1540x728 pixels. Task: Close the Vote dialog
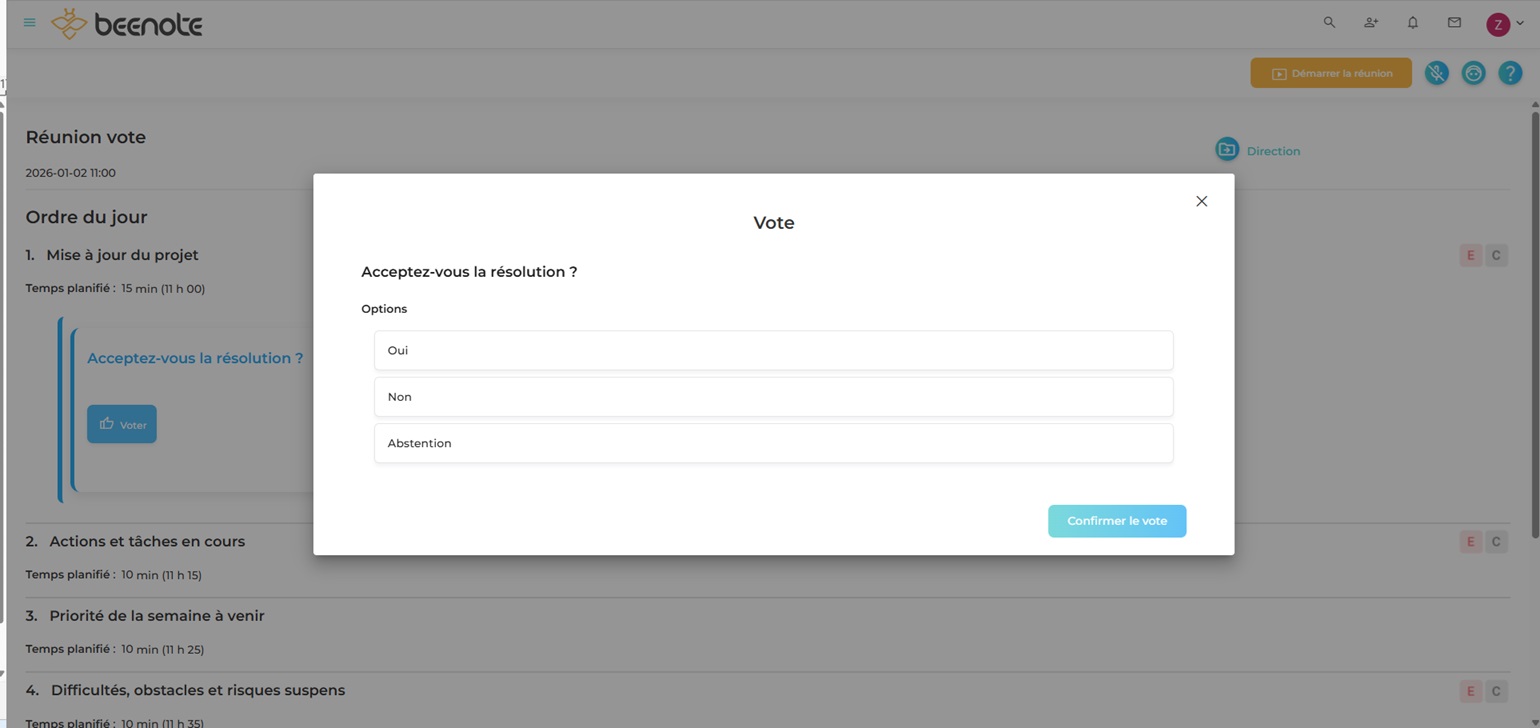tap(1201, 201)
